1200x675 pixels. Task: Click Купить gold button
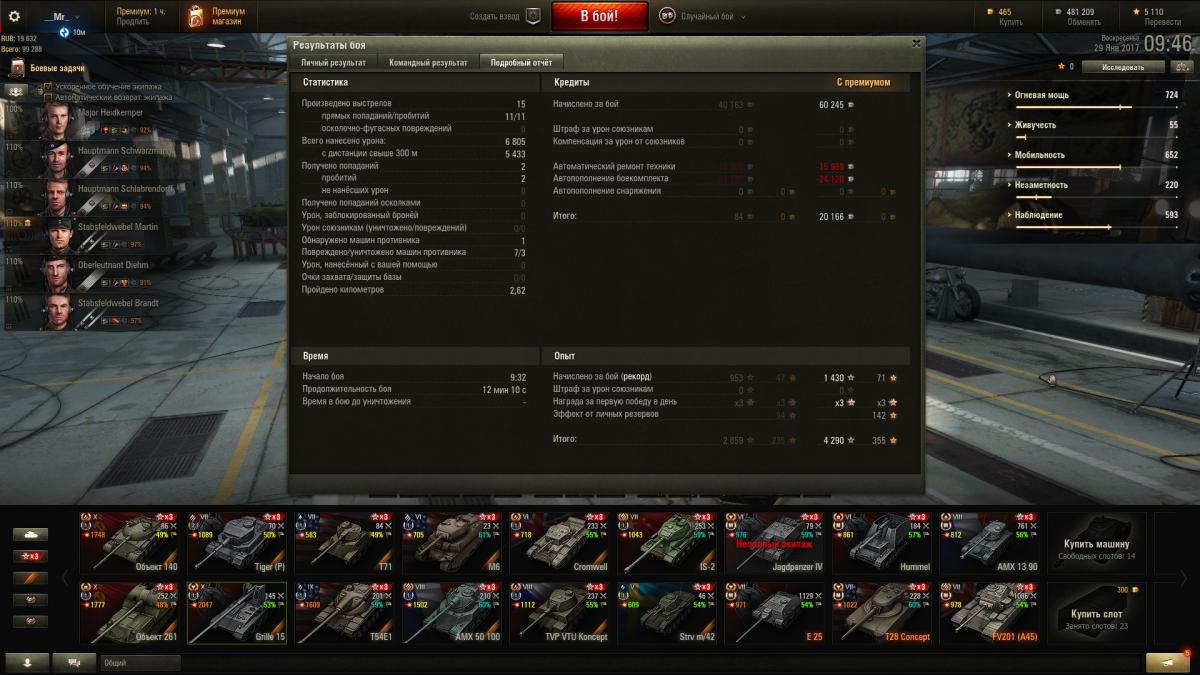[x=1011, y=22]
